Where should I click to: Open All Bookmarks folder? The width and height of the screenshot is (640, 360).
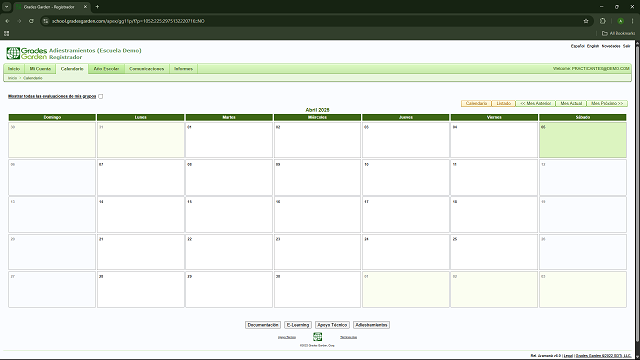(618, 33)
